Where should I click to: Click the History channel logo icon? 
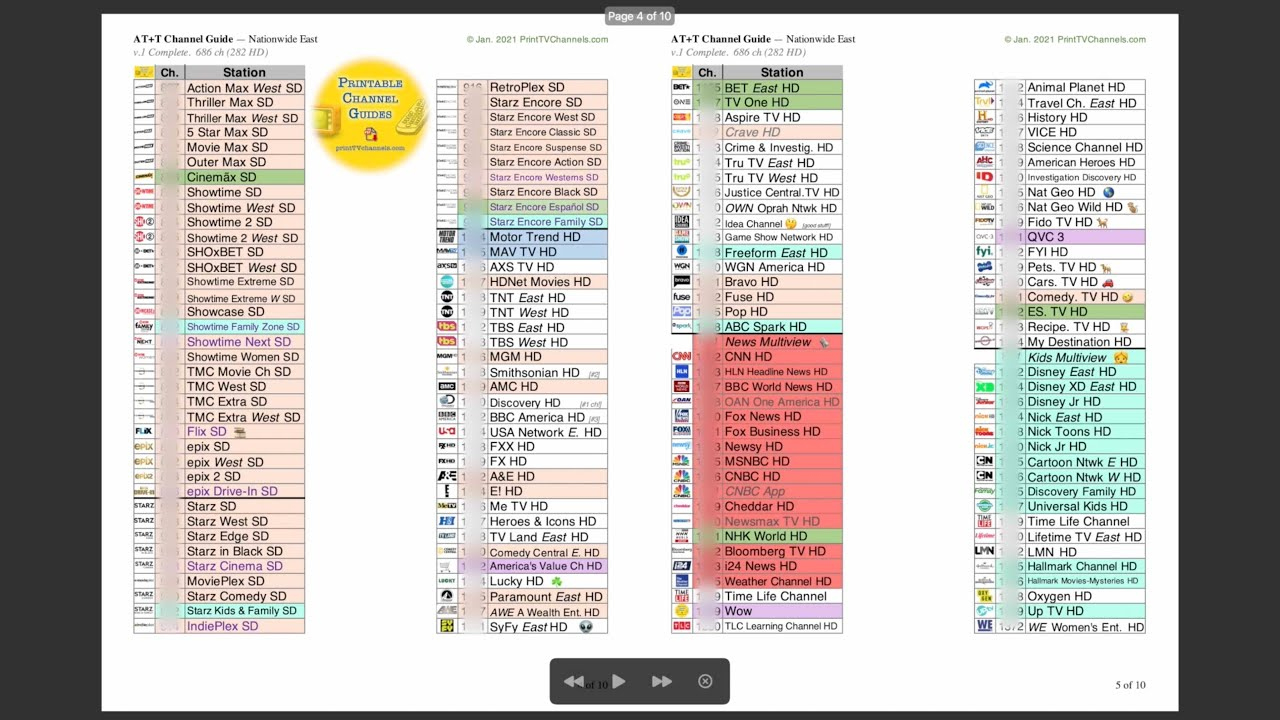[984, 117]
